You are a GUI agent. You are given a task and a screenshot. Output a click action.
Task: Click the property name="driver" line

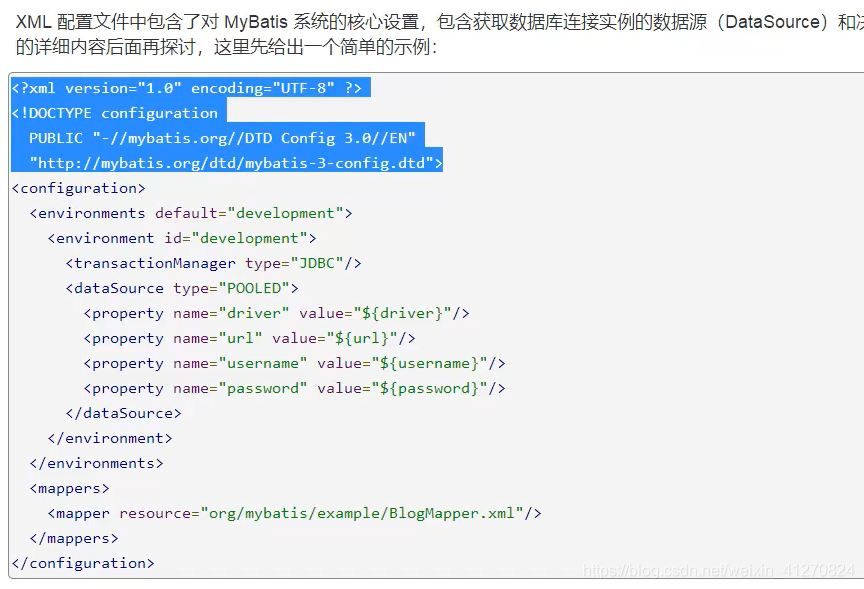(277, 313)
